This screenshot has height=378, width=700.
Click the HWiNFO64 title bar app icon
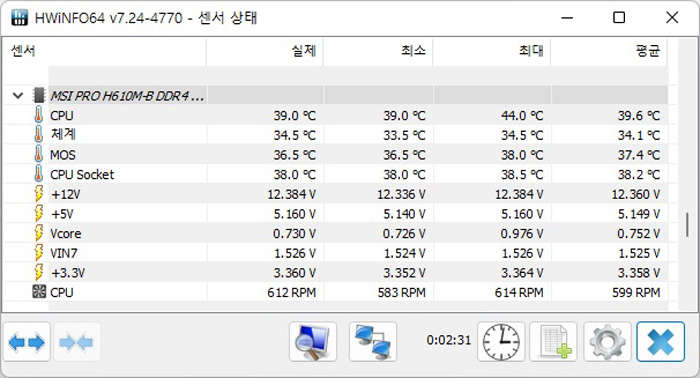pos(20,18)
